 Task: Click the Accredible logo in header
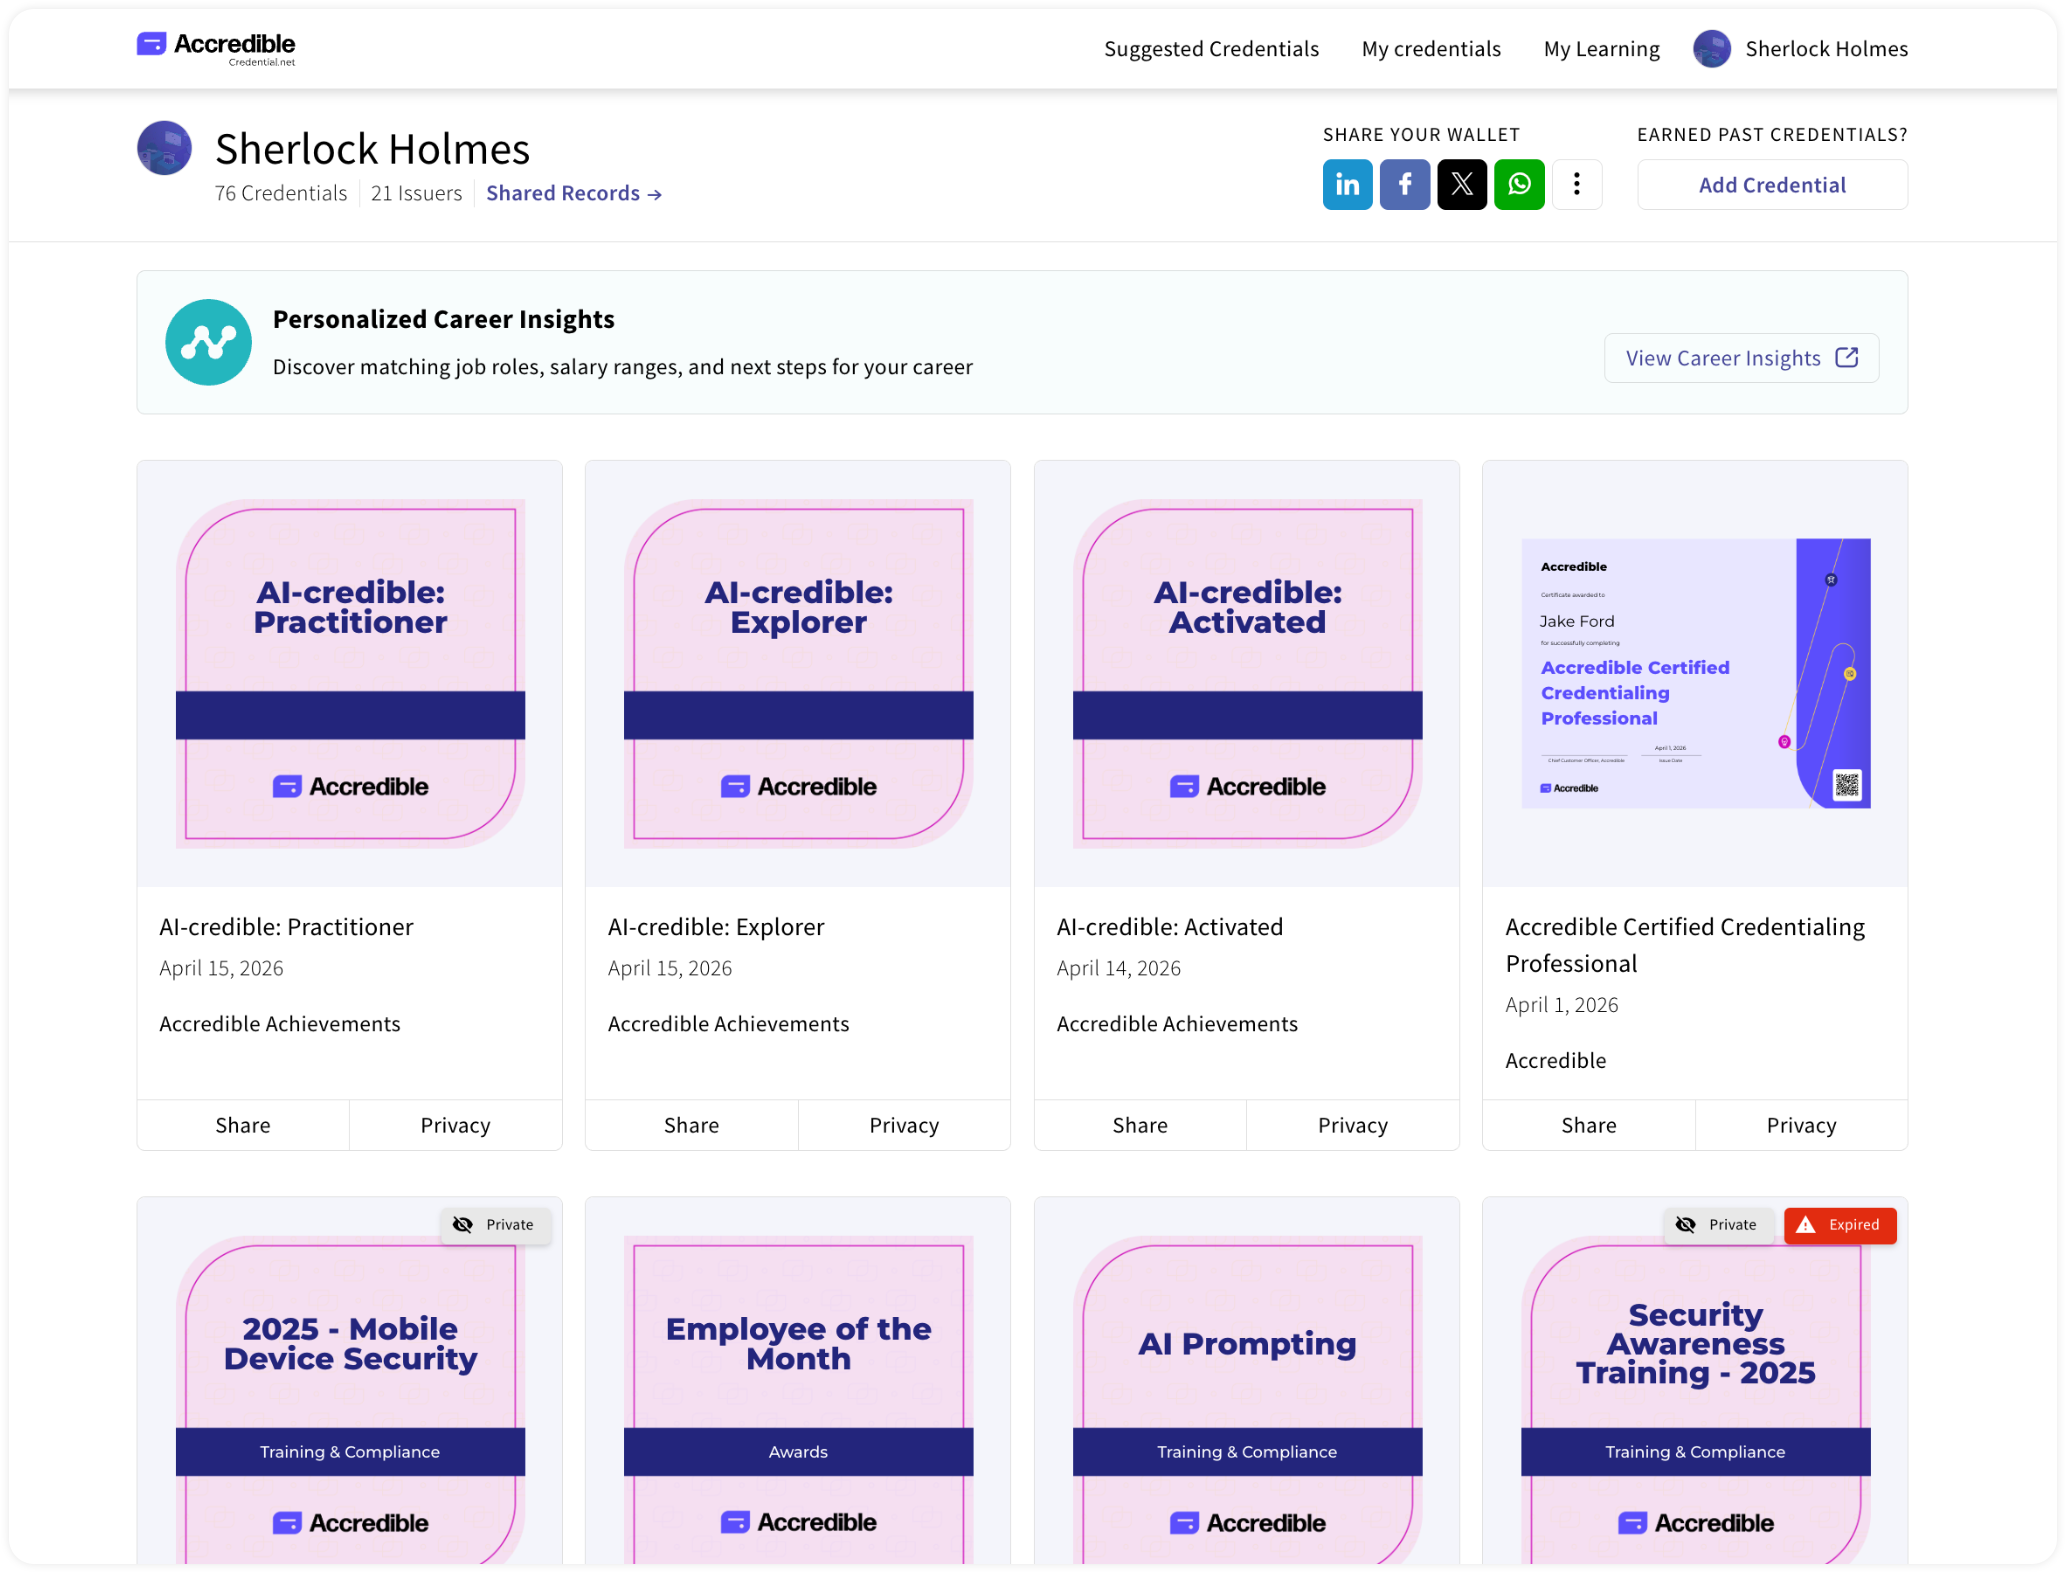click(216, 48)
